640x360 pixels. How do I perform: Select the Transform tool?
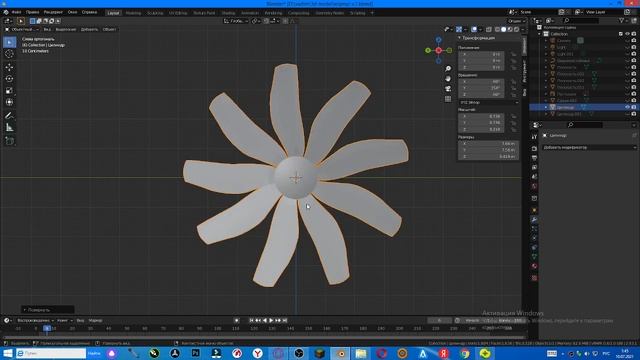point(9,102)
